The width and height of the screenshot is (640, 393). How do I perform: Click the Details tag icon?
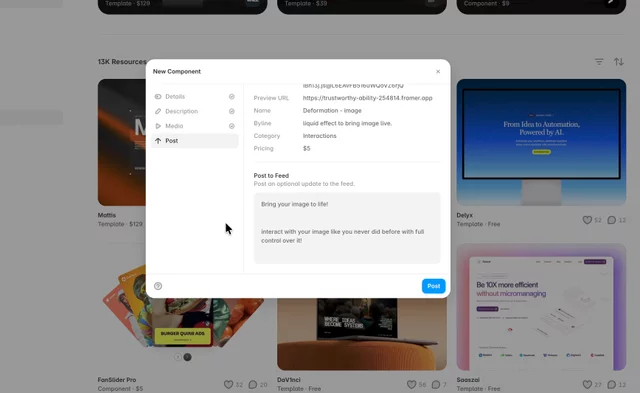158,97
